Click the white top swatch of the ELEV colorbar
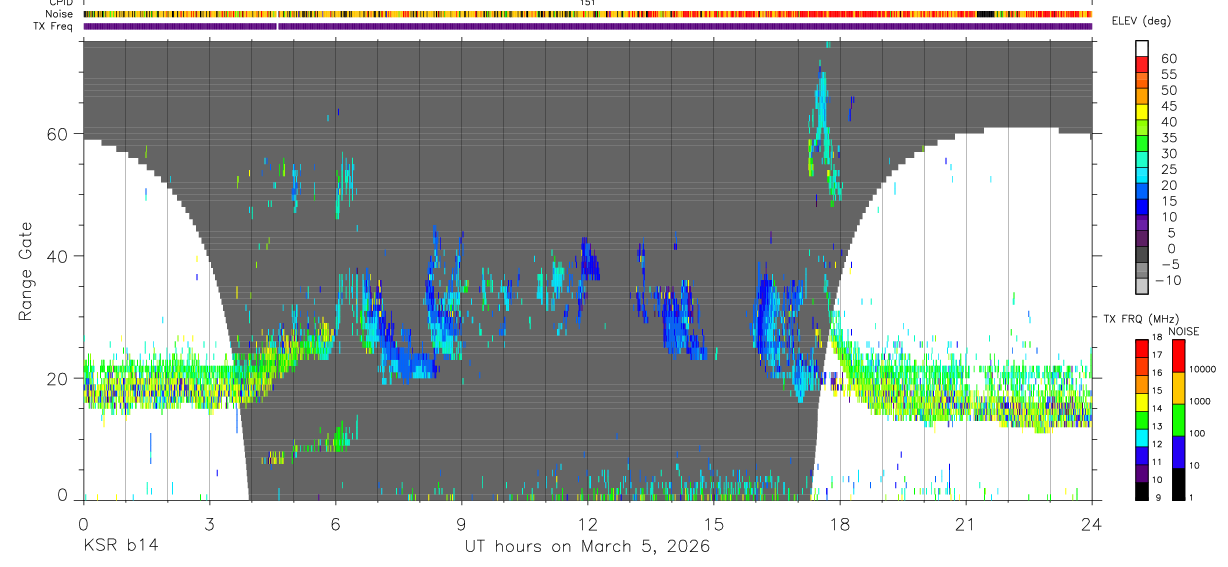The width and height of the screenshot is (1228, 567). pos(1142,48)
